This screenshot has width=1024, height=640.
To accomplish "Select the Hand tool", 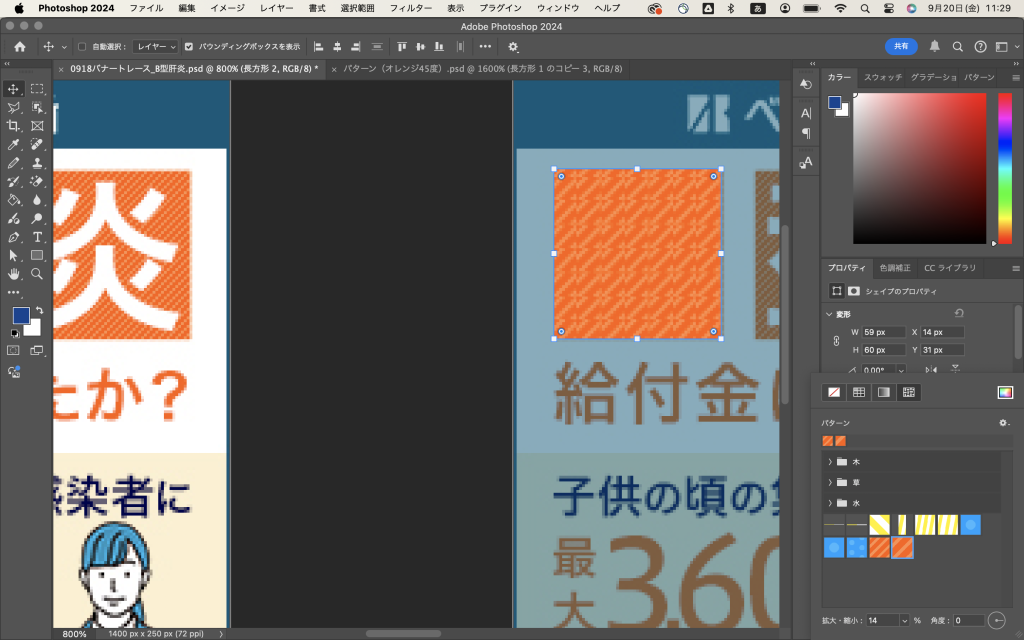I will coord(14,273).
